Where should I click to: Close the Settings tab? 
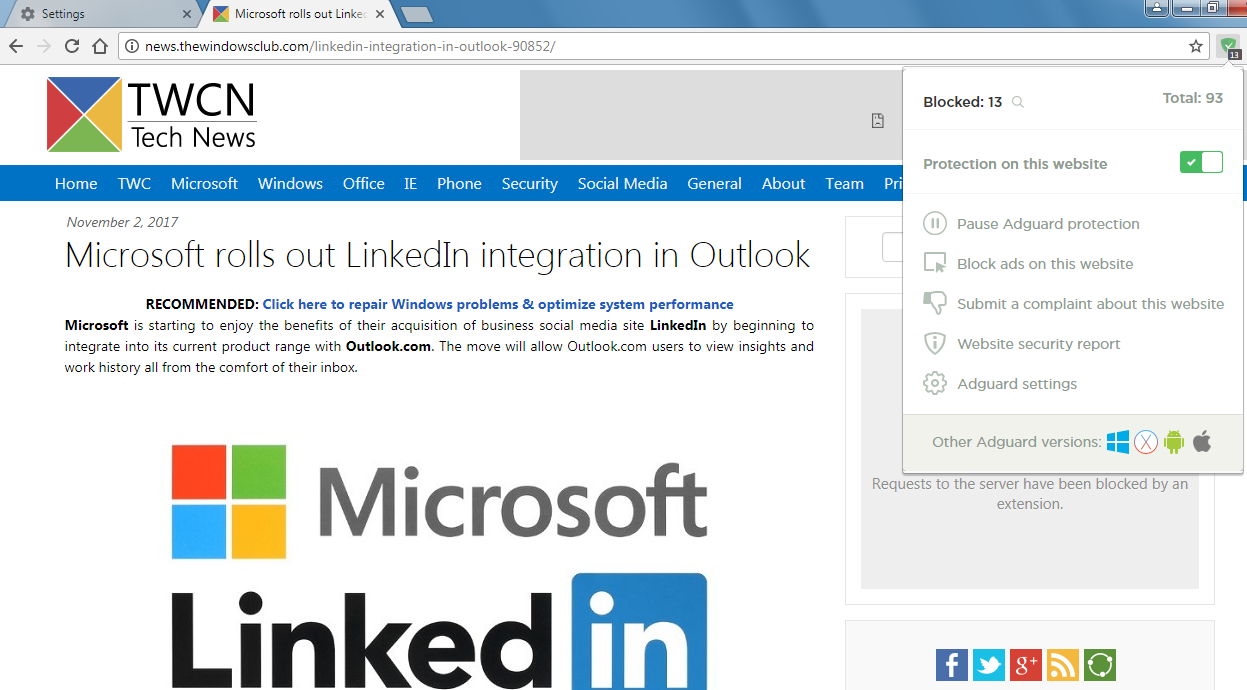[x=186, y=14]
